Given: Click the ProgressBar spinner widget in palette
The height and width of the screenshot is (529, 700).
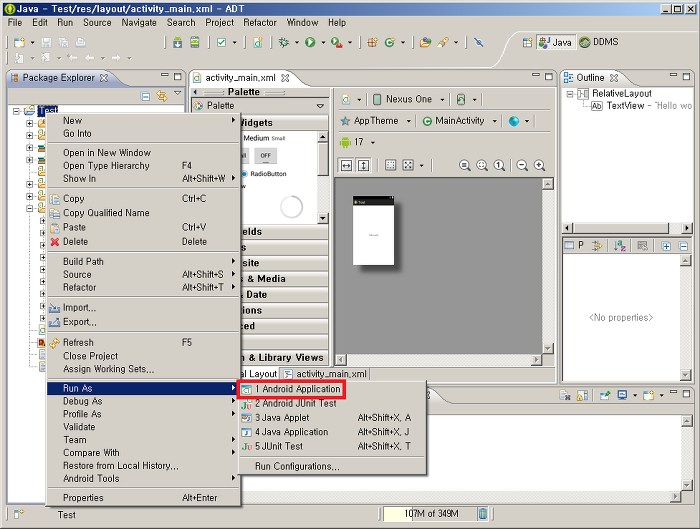Looking at the screenshot, I should (291, 207).
